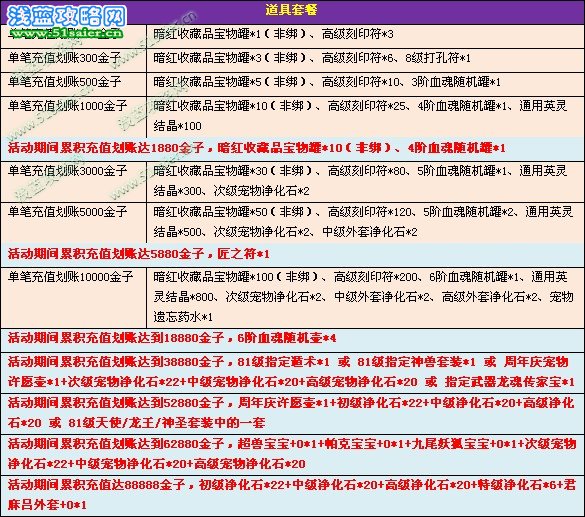Select the 单笔充值划账3000金子 cell
Screen dimensions: 585x517
tap(73, 182)
